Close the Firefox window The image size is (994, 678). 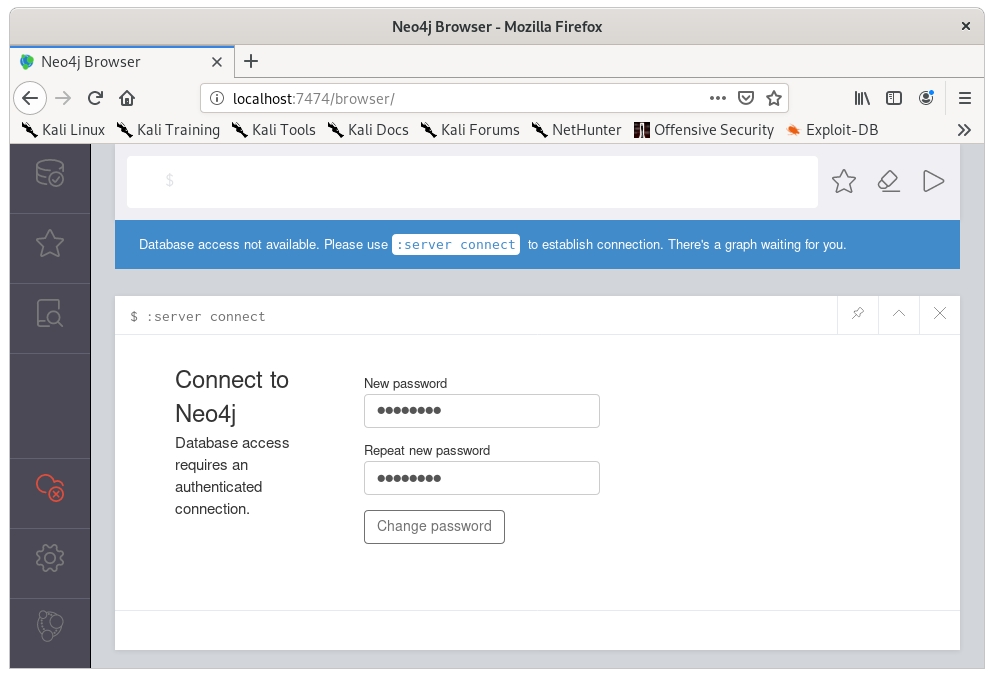965,26
